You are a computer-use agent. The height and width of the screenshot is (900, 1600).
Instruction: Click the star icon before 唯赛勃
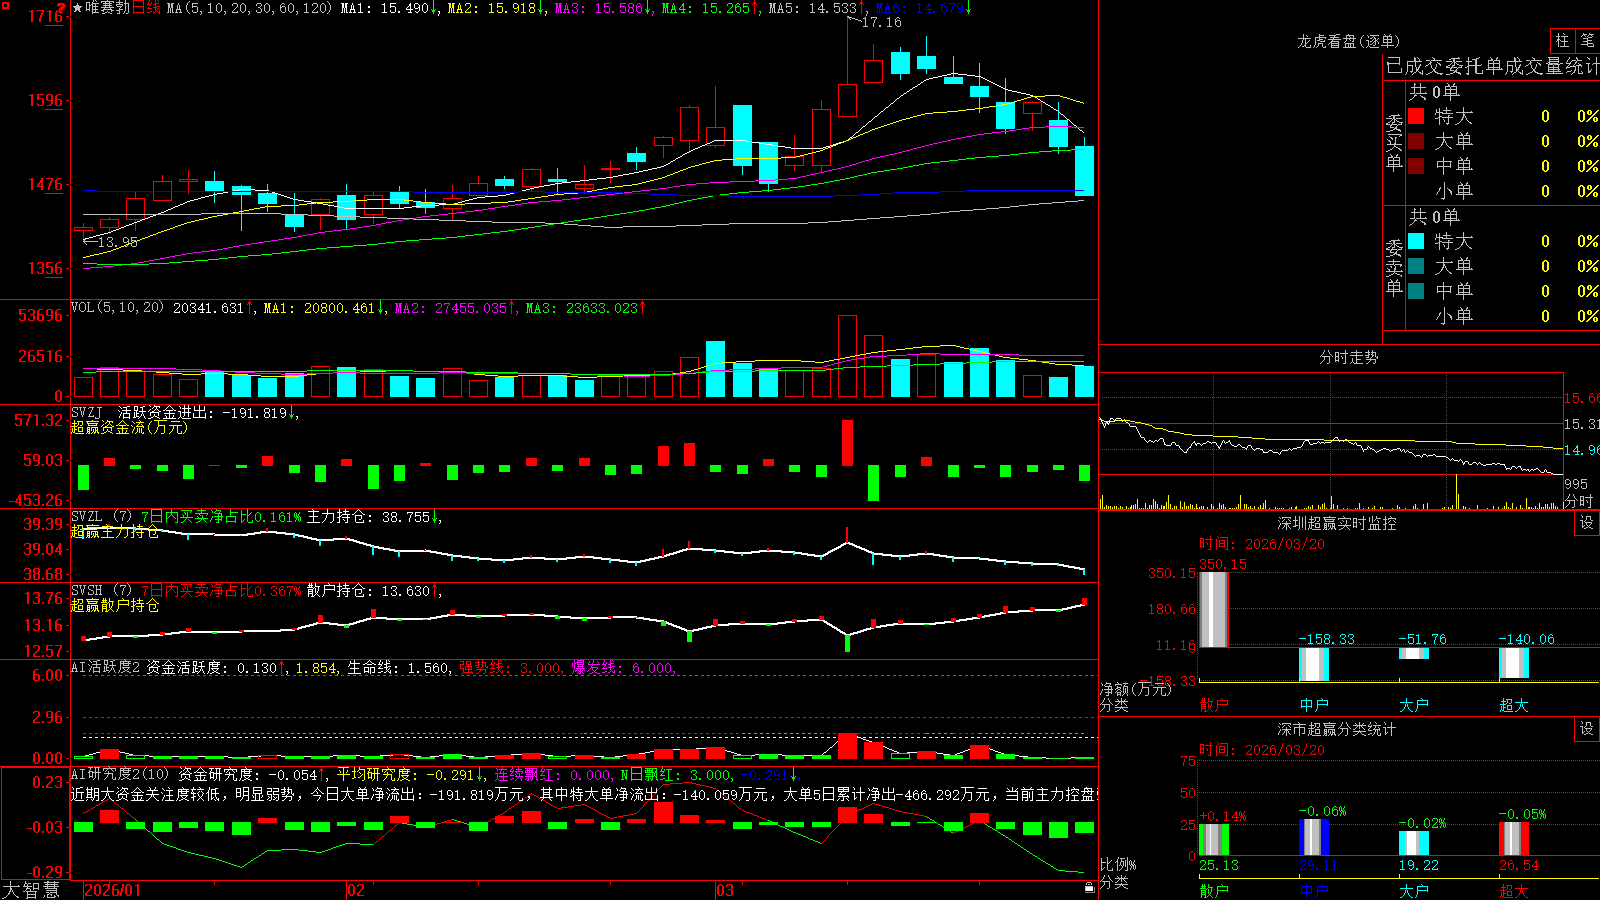(77, 8)
